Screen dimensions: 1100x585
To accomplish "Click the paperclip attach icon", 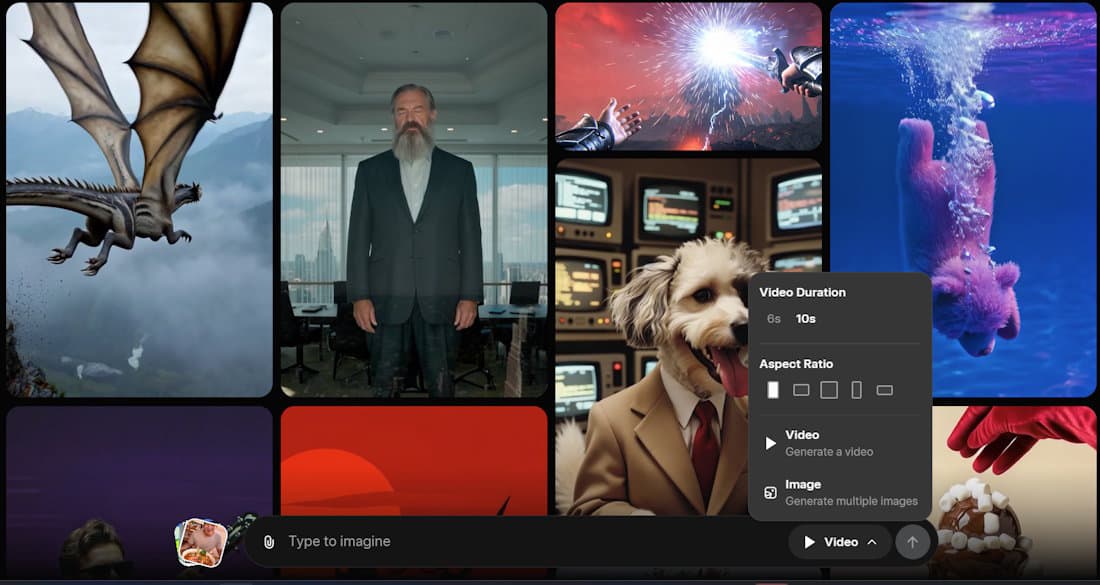I will coord(269,542).
